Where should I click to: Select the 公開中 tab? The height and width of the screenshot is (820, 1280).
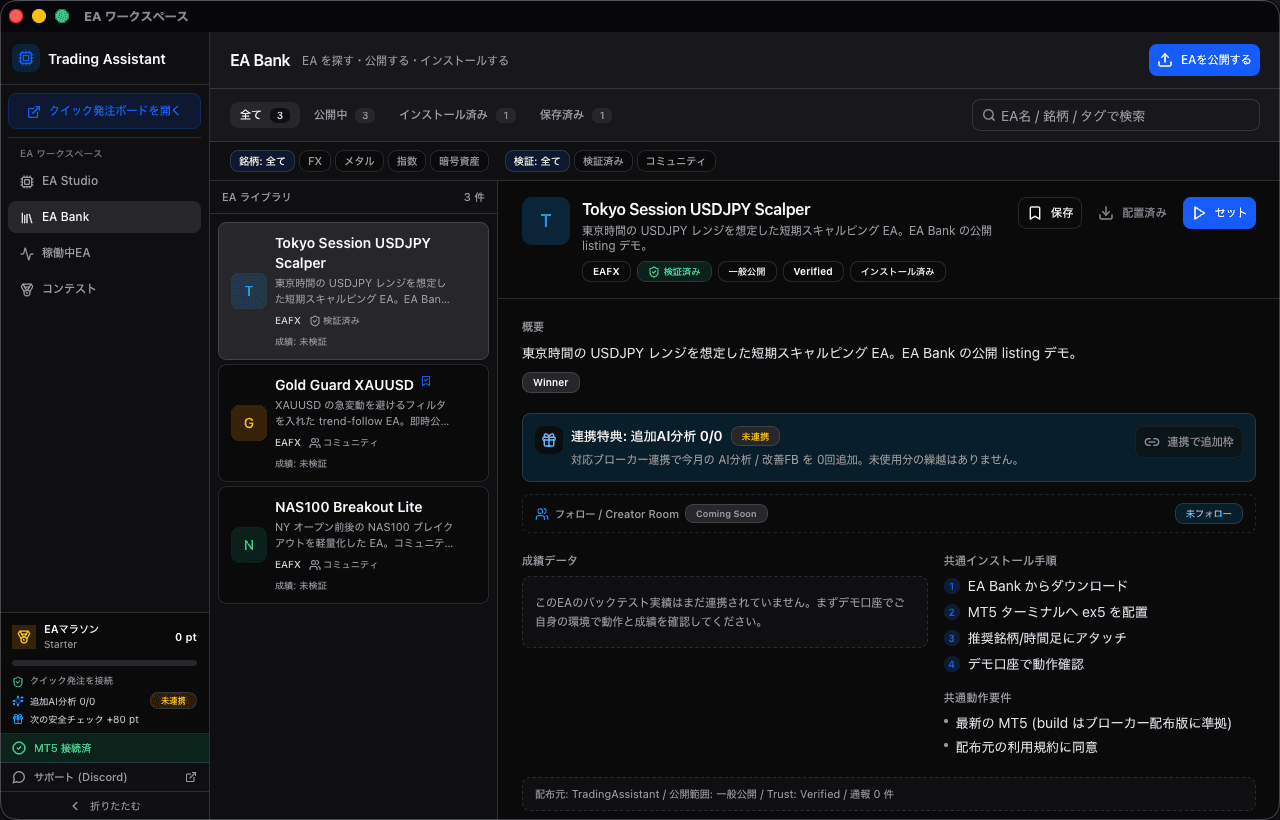343,115
